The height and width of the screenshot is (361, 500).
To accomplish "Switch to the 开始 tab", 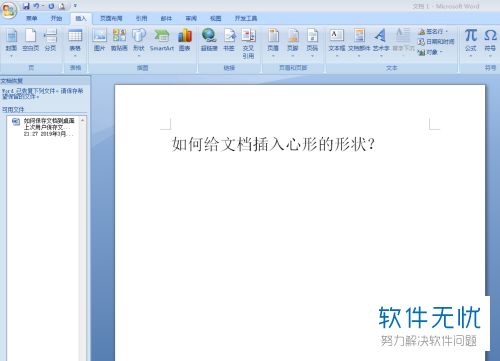I will coord(56,18).
